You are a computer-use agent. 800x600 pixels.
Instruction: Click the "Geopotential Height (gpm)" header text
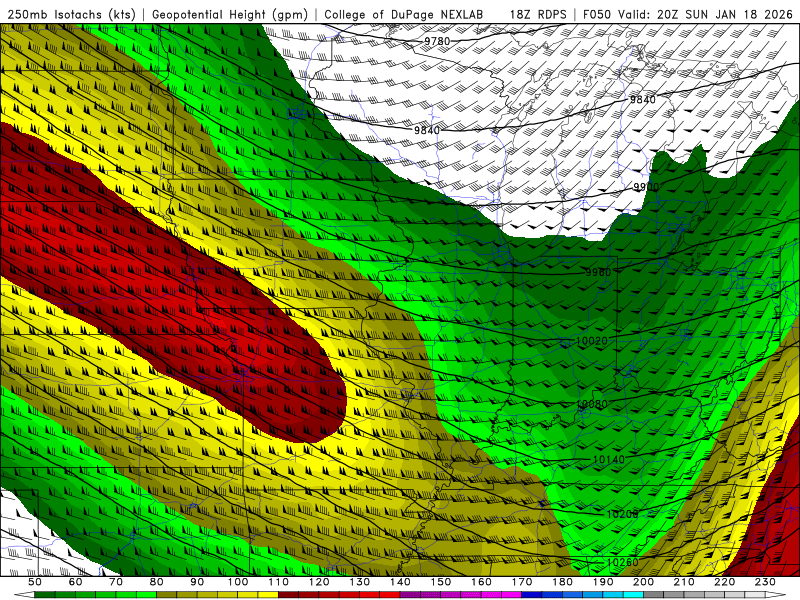[x=230, y=15]
